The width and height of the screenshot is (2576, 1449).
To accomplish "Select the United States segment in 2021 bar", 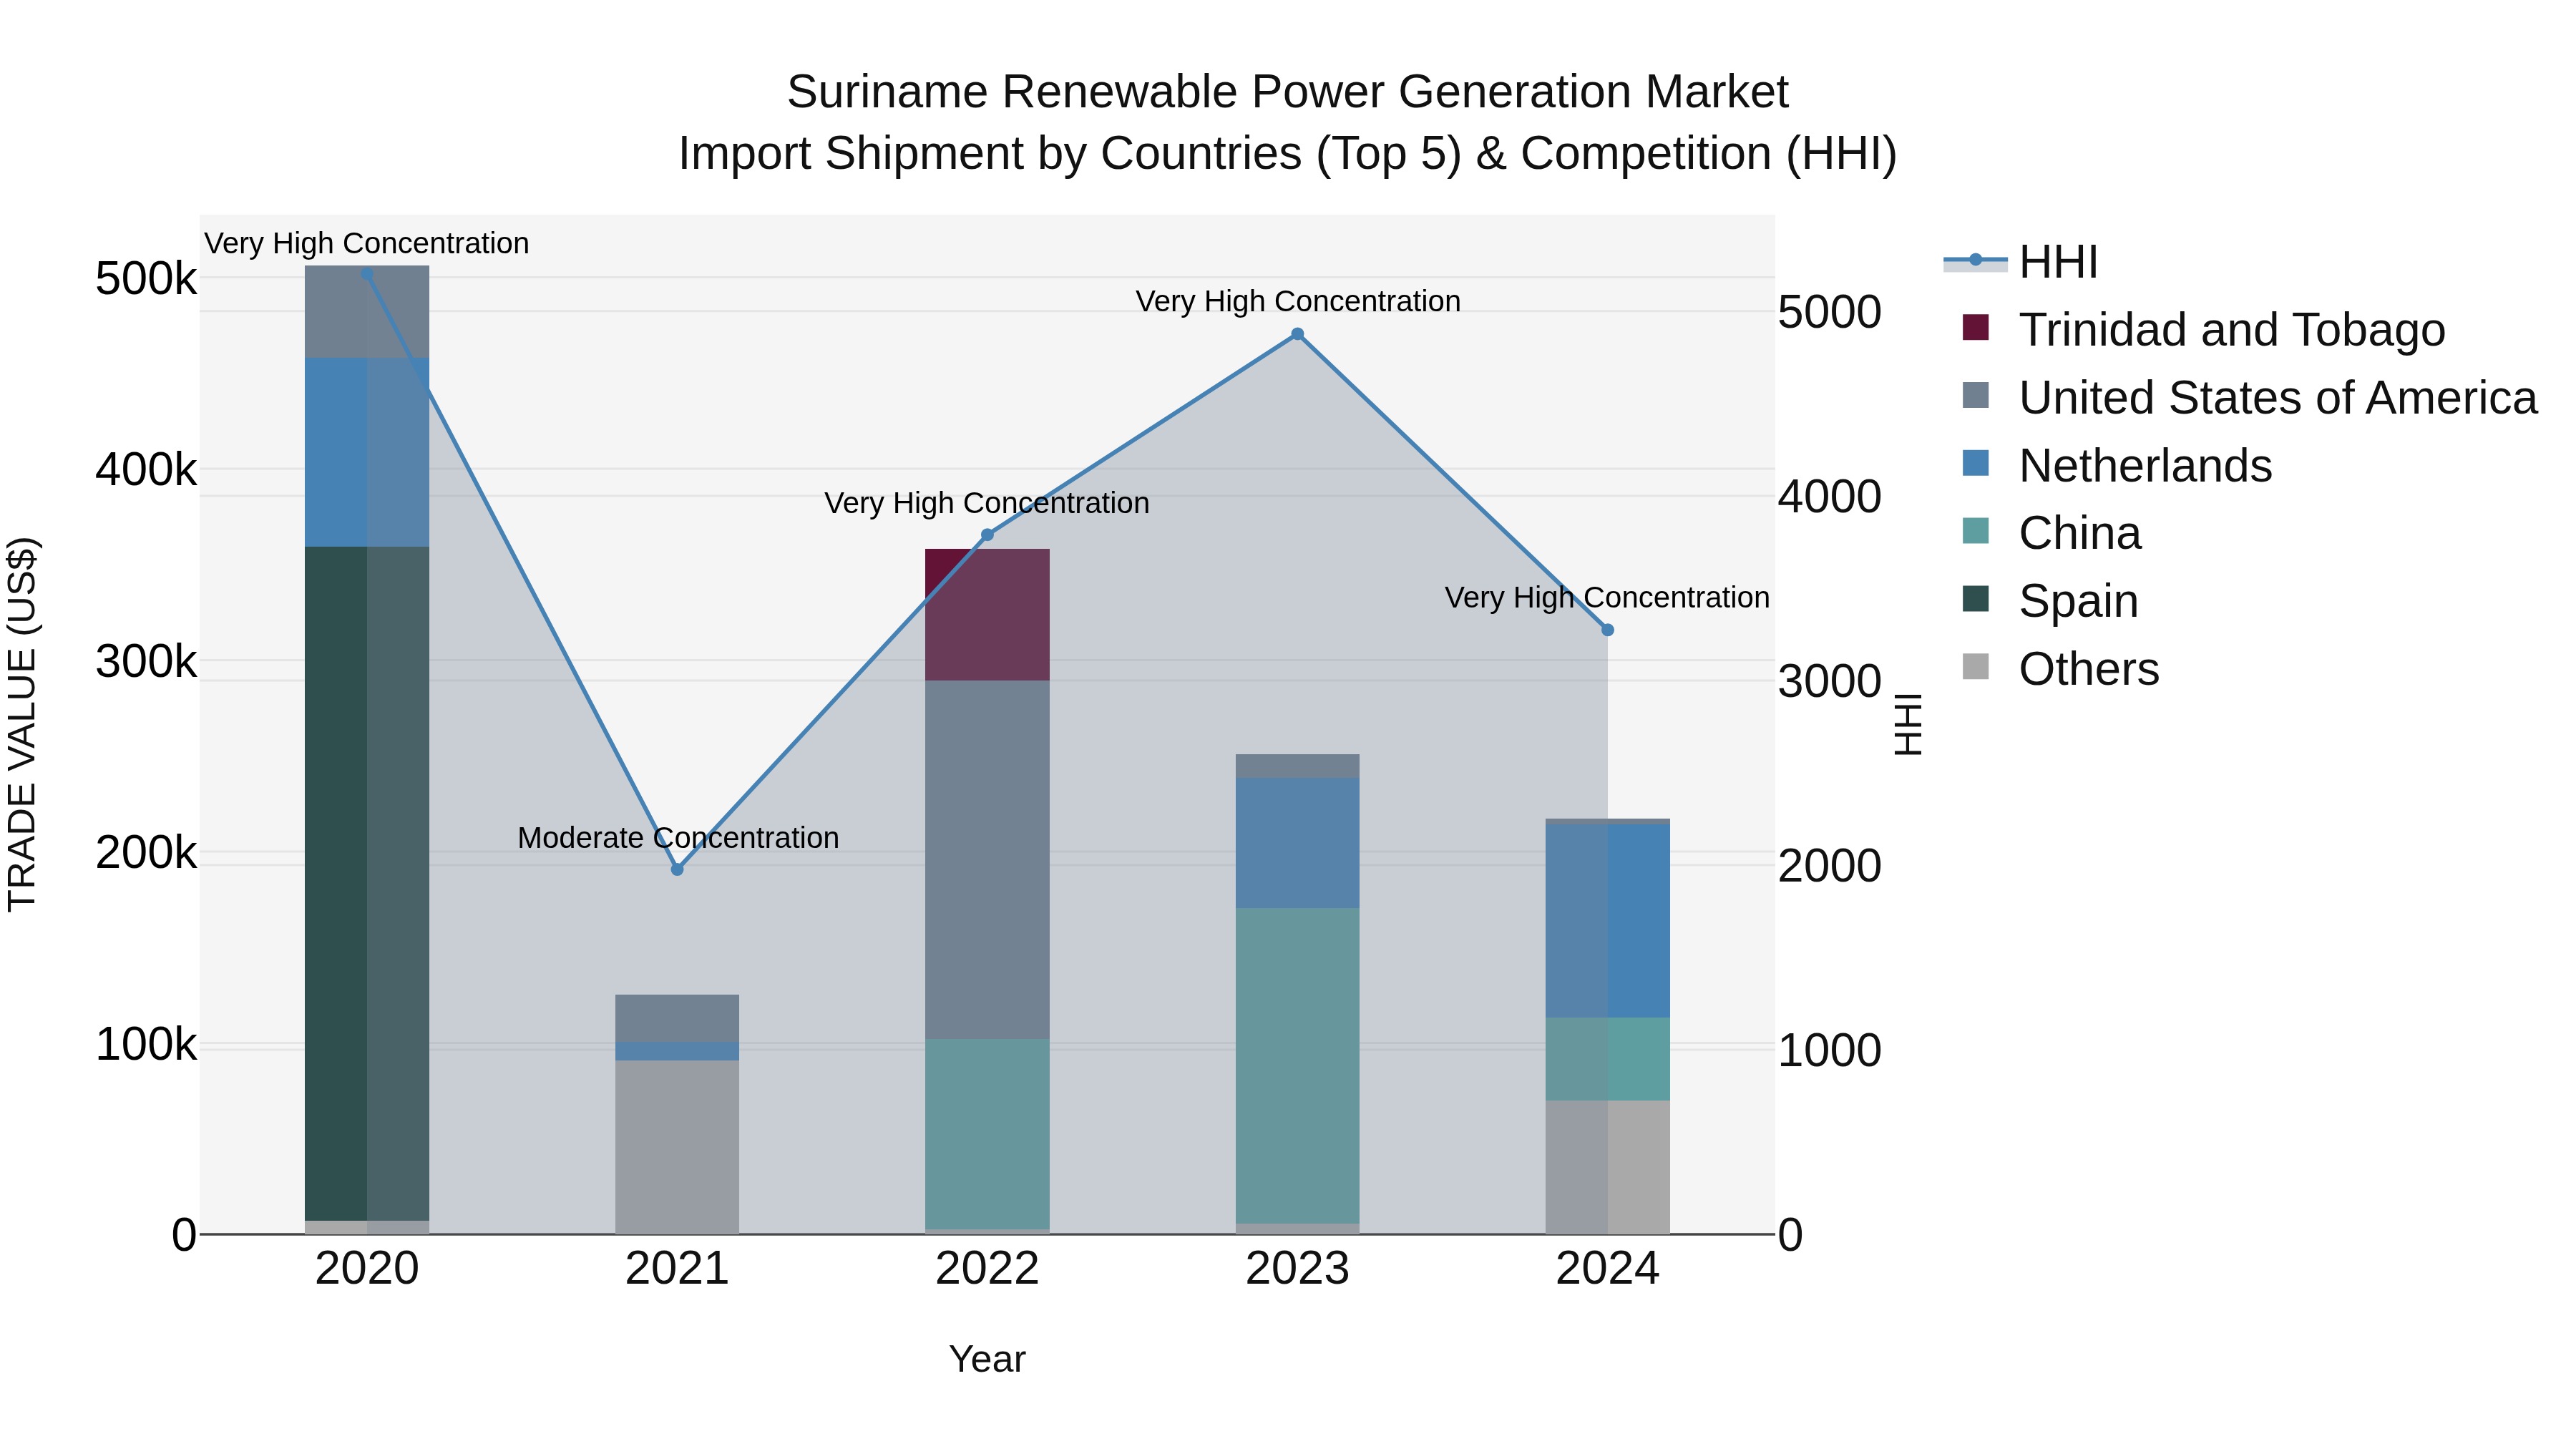I will click(677, 1018).
